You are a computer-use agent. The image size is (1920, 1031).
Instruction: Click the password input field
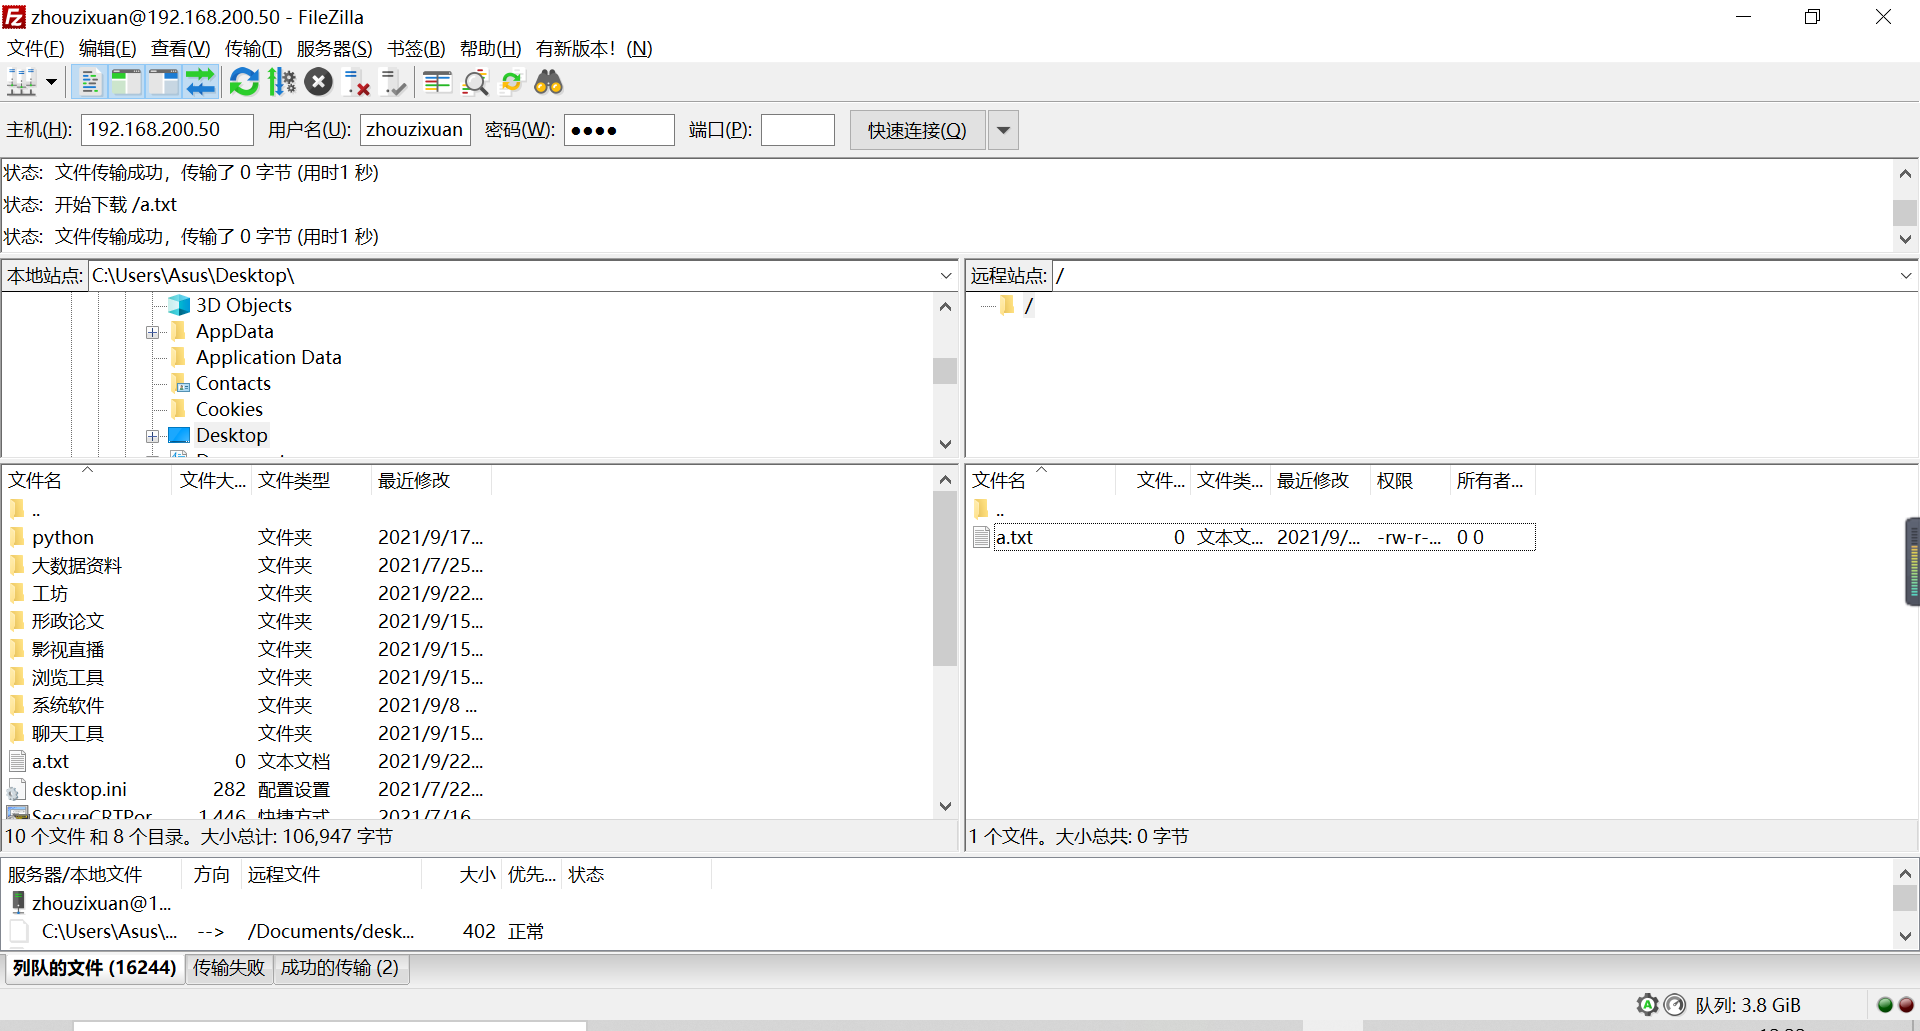pyautogui.click(x=619, y=130)
